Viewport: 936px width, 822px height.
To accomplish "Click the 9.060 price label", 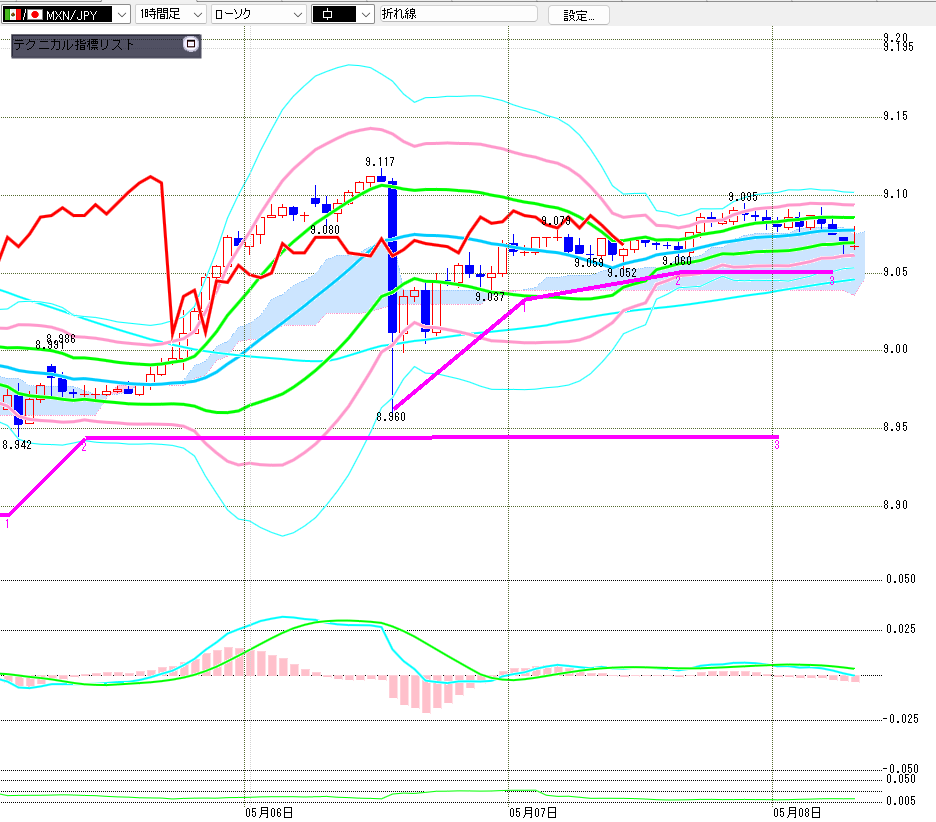I will pyautogui.click(x=677, y=261).
